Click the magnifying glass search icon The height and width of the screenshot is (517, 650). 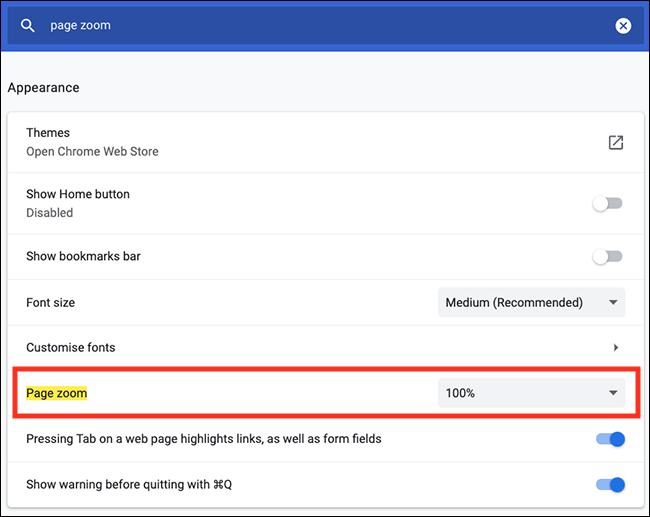tap(27, 26)
